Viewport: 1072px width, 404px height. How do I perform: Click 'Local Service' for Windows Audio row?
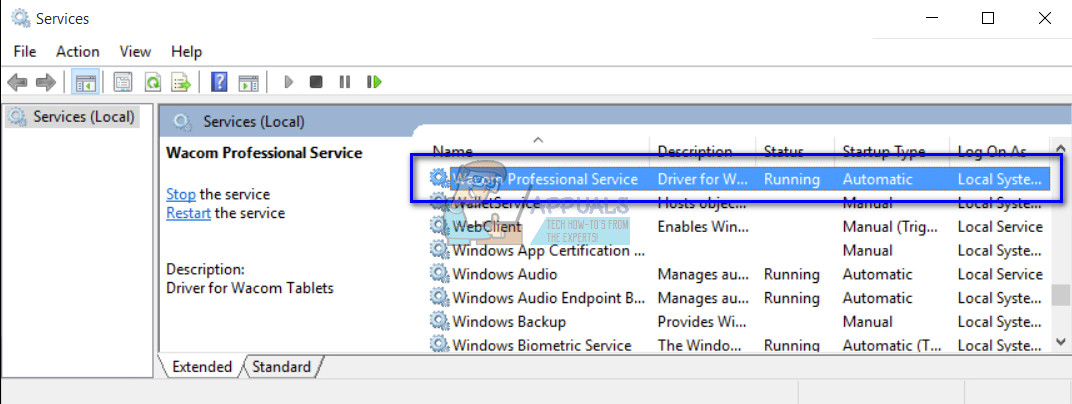(1000, 274)
